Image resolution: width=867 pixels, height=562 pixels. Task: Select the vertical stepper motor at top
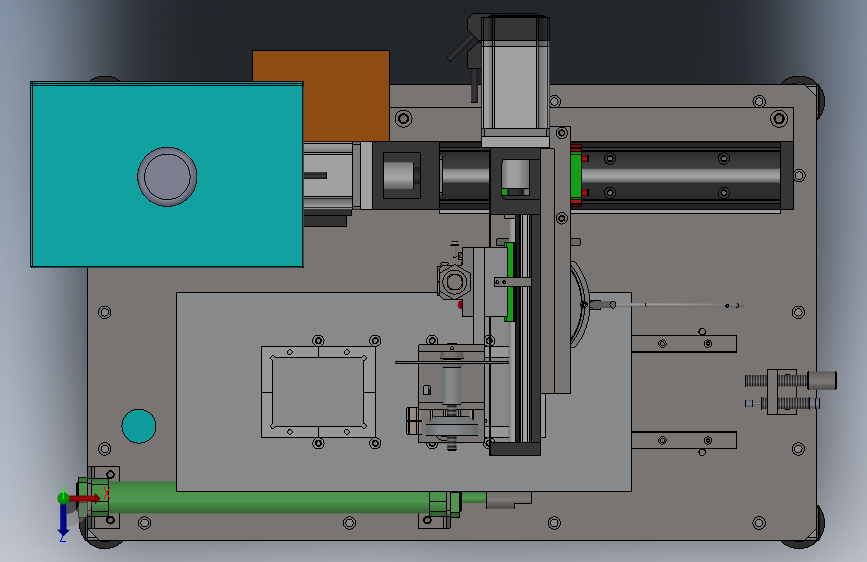pos(515,80)
